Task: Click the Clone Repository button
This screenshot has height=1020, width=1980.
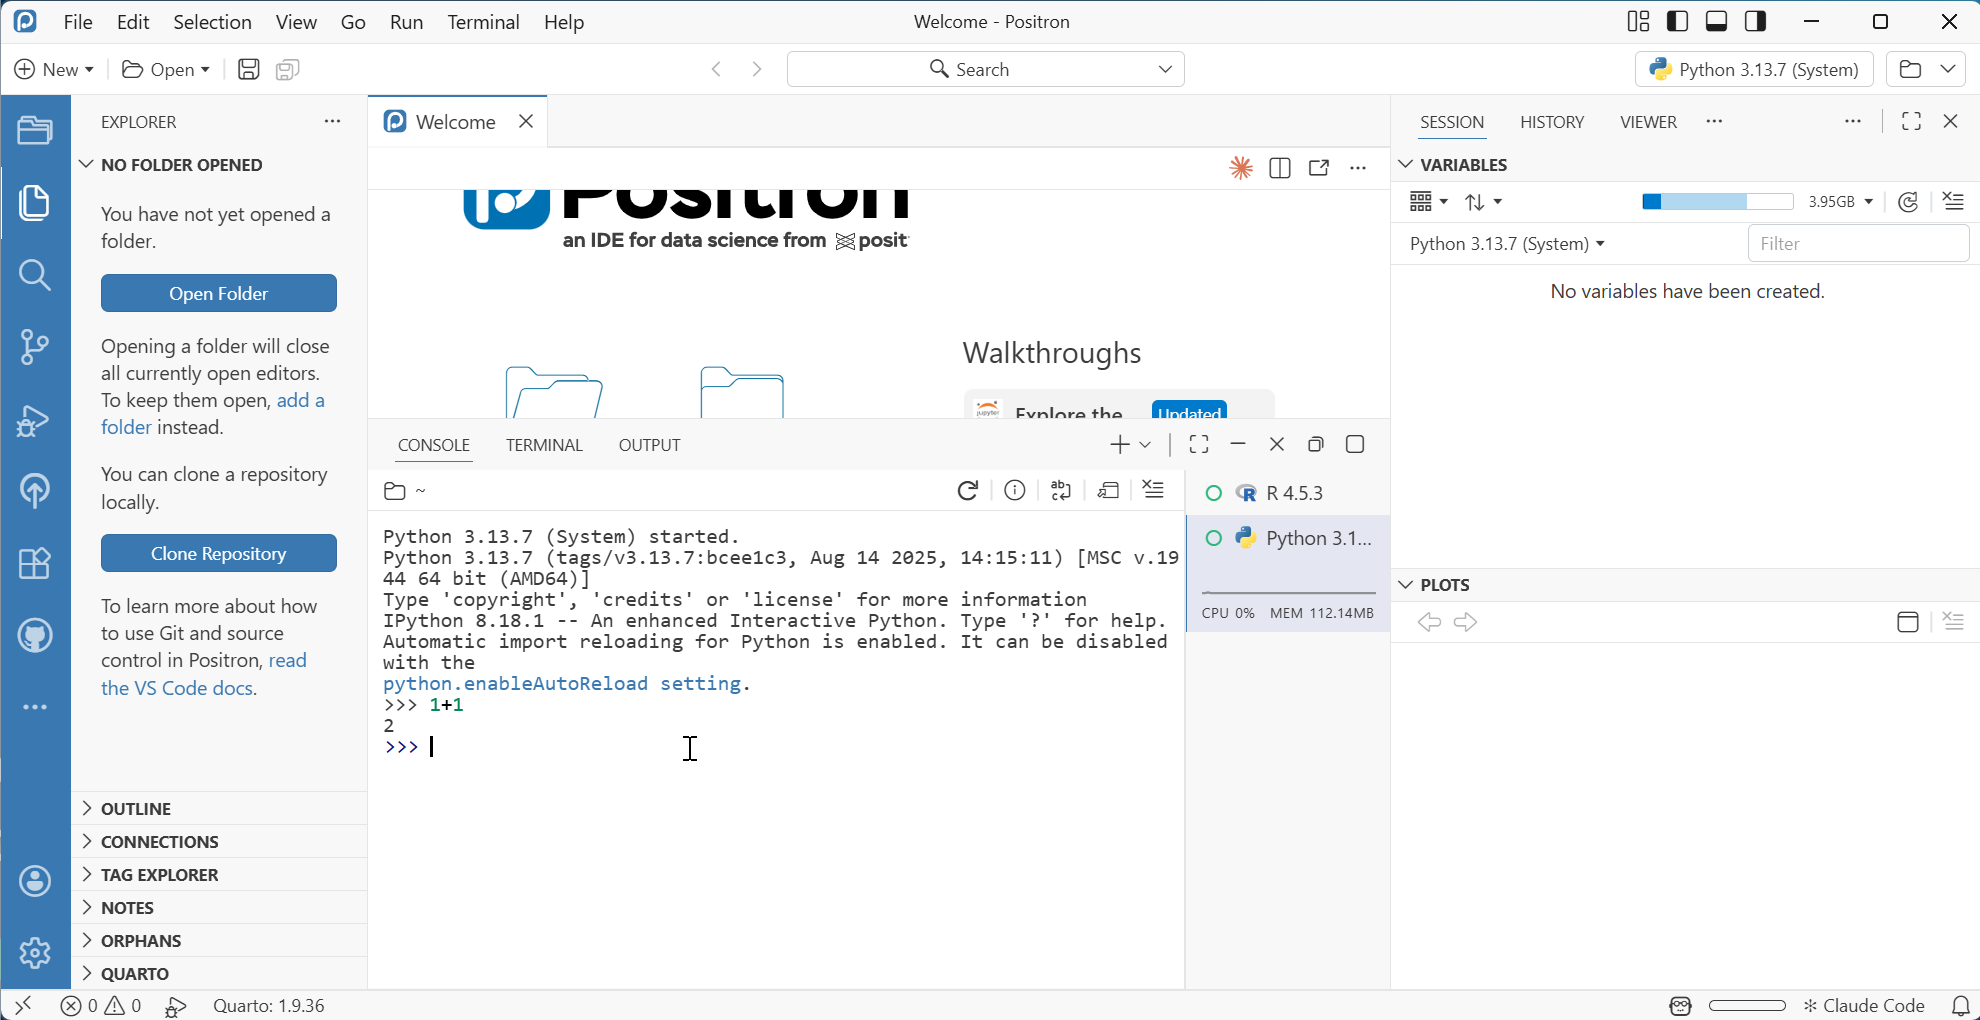Action: (219, 553)
